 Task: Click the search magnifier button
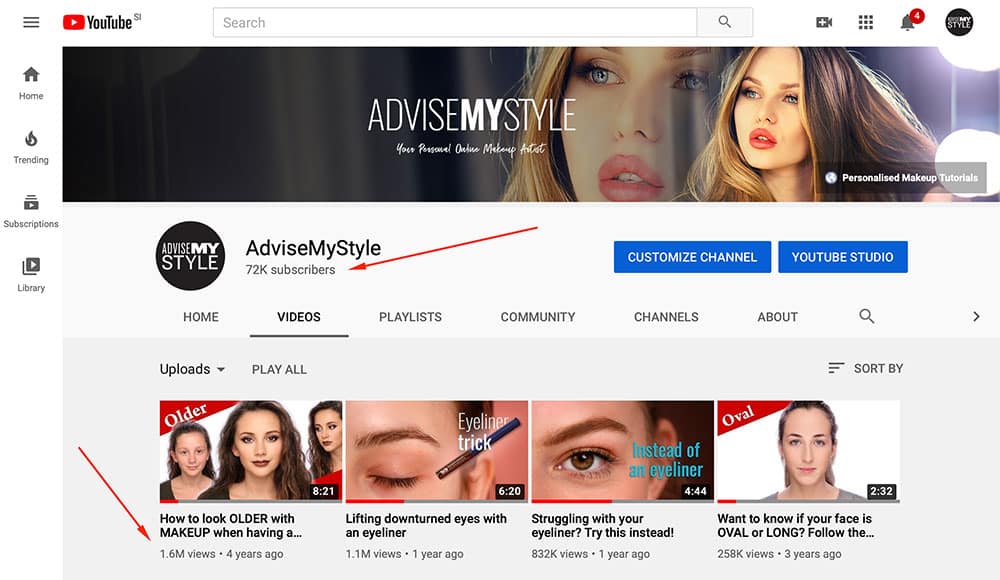(x=724, y=22)
